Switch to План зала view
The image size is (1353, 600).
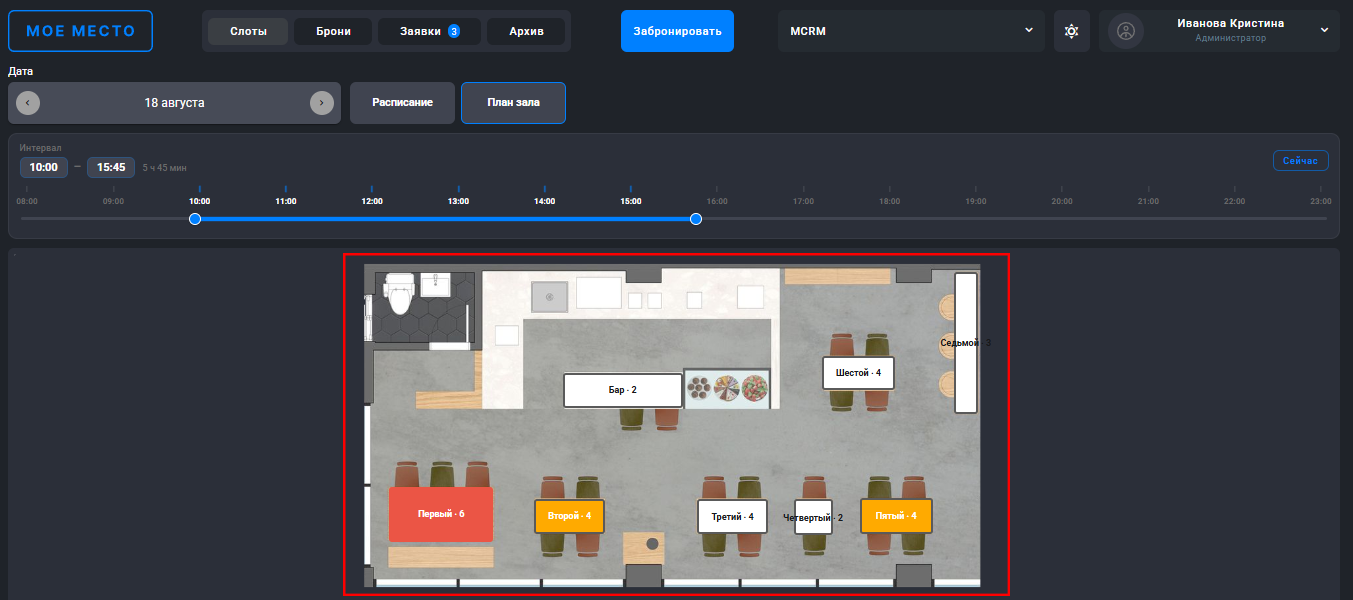[513, 103]
